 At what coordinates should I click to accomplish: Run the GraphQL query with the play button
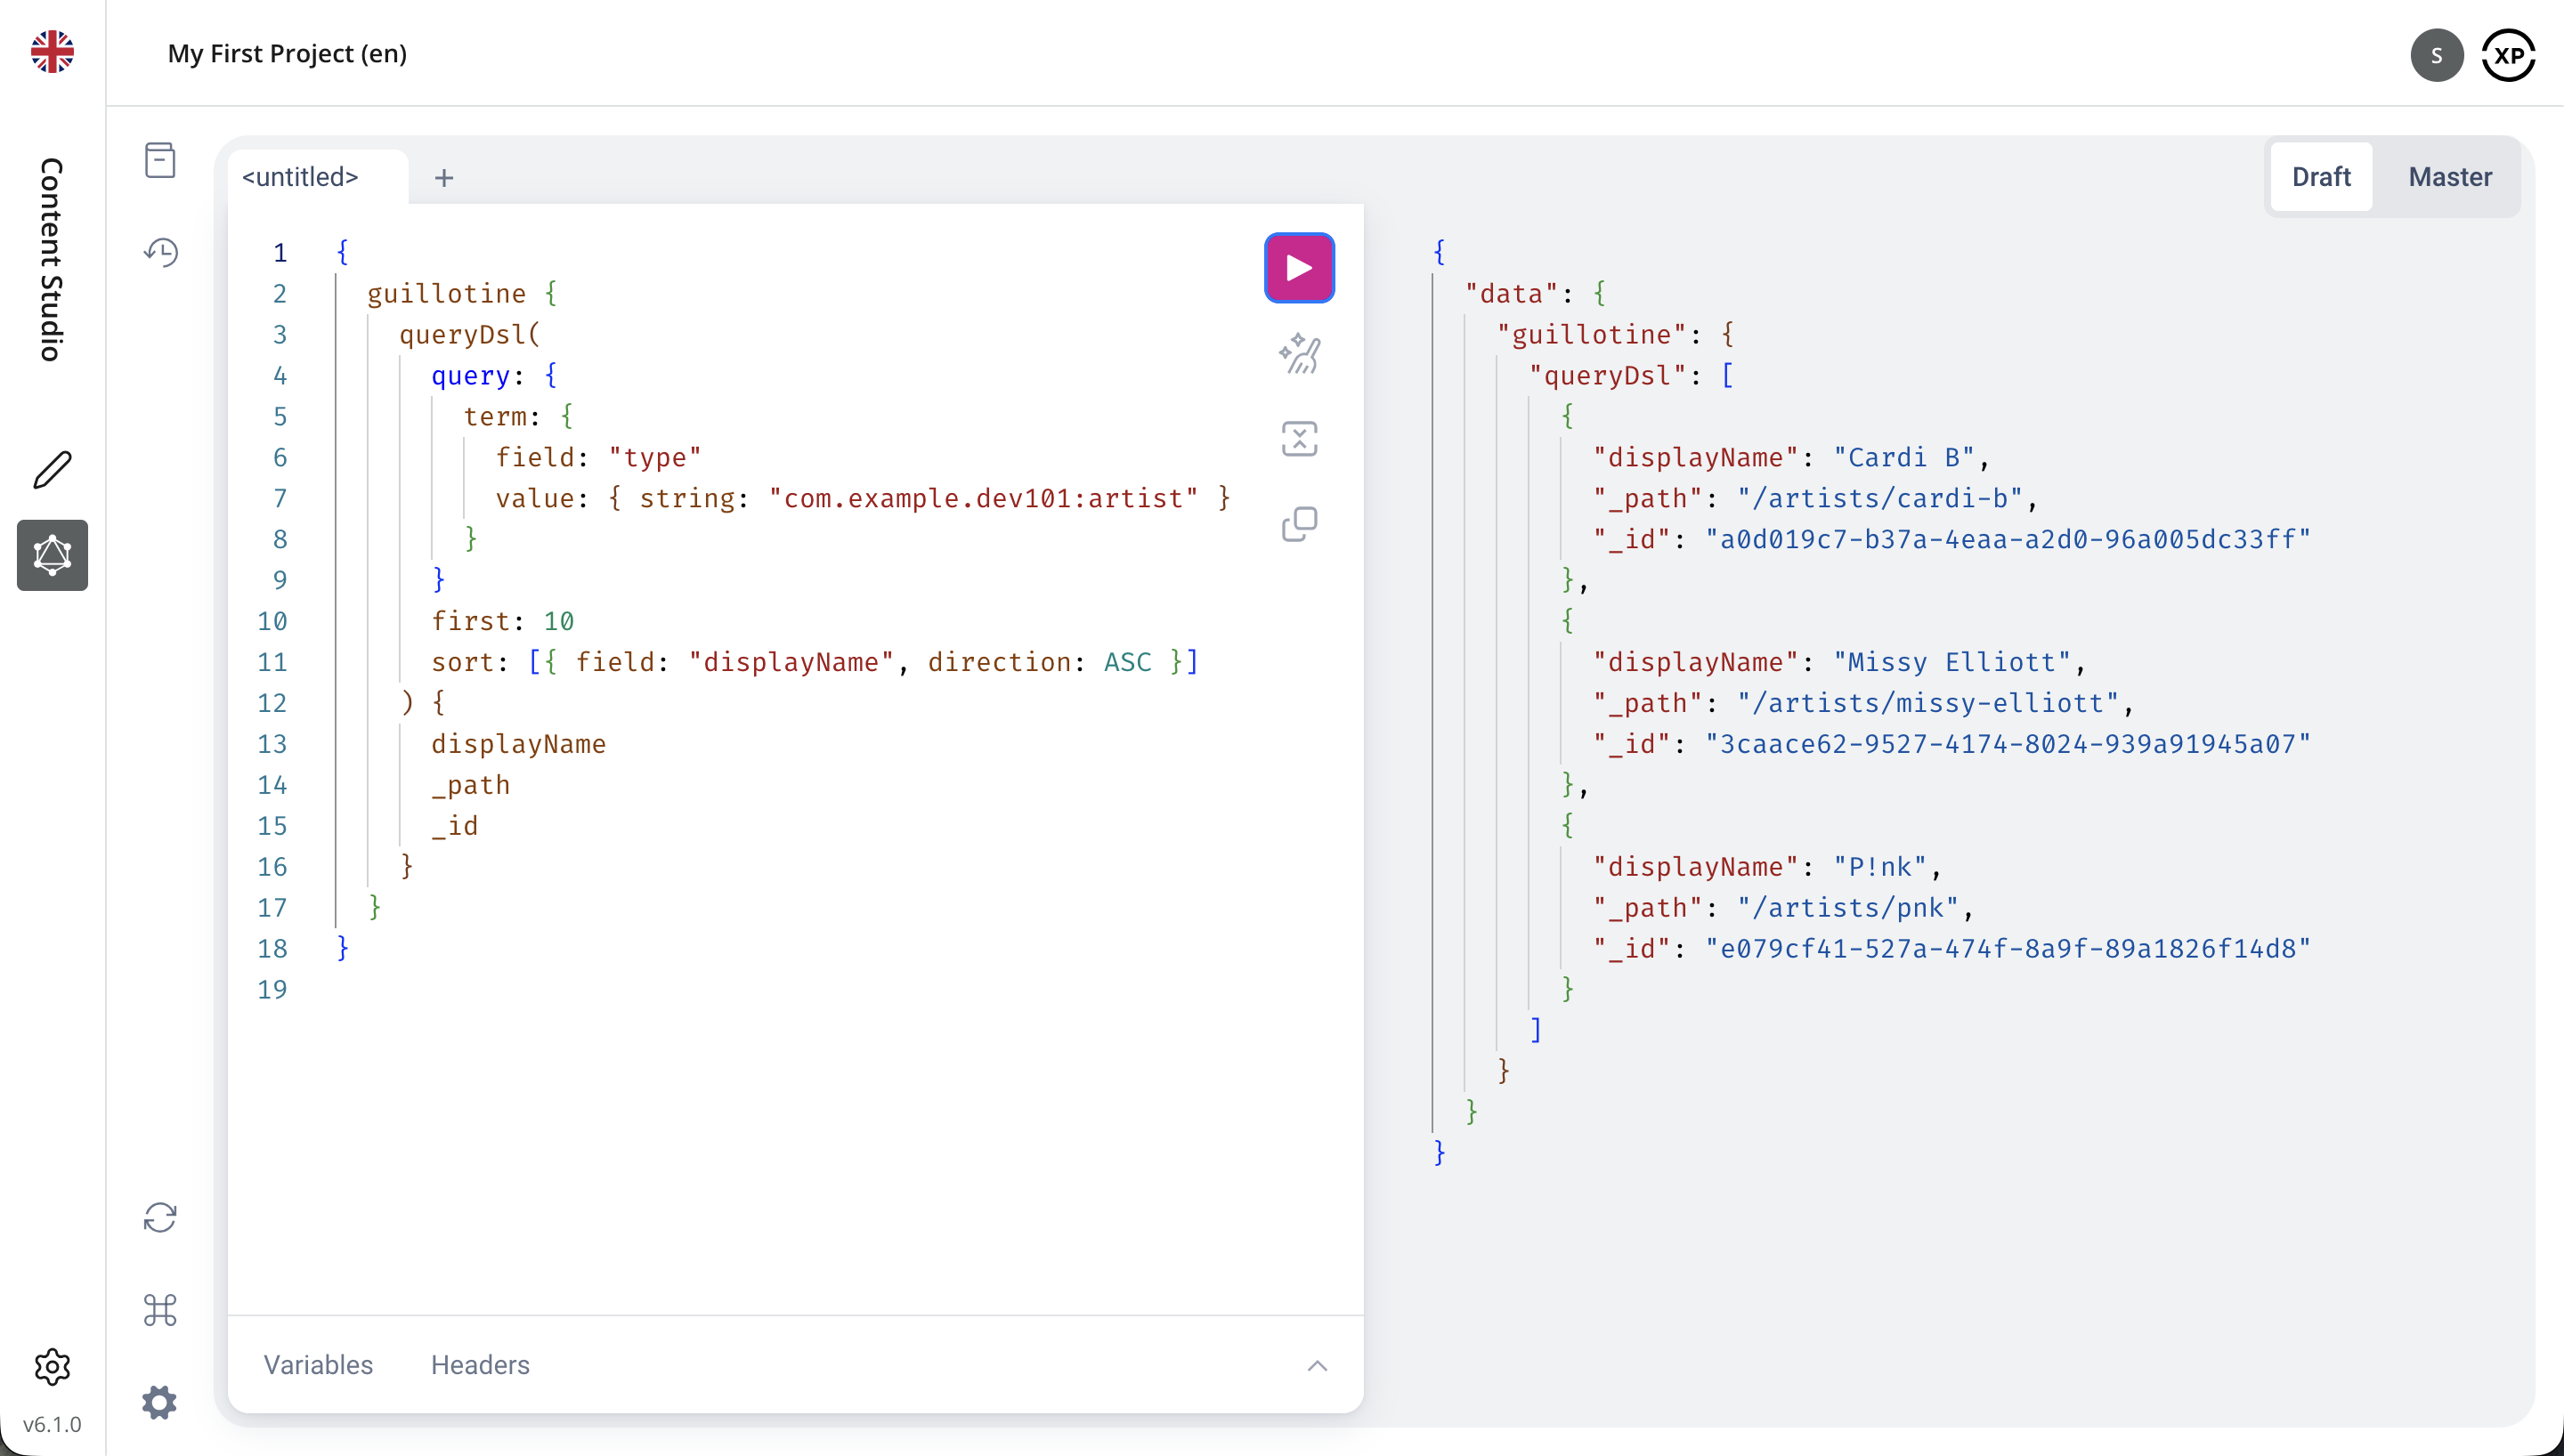(1299, 268)
